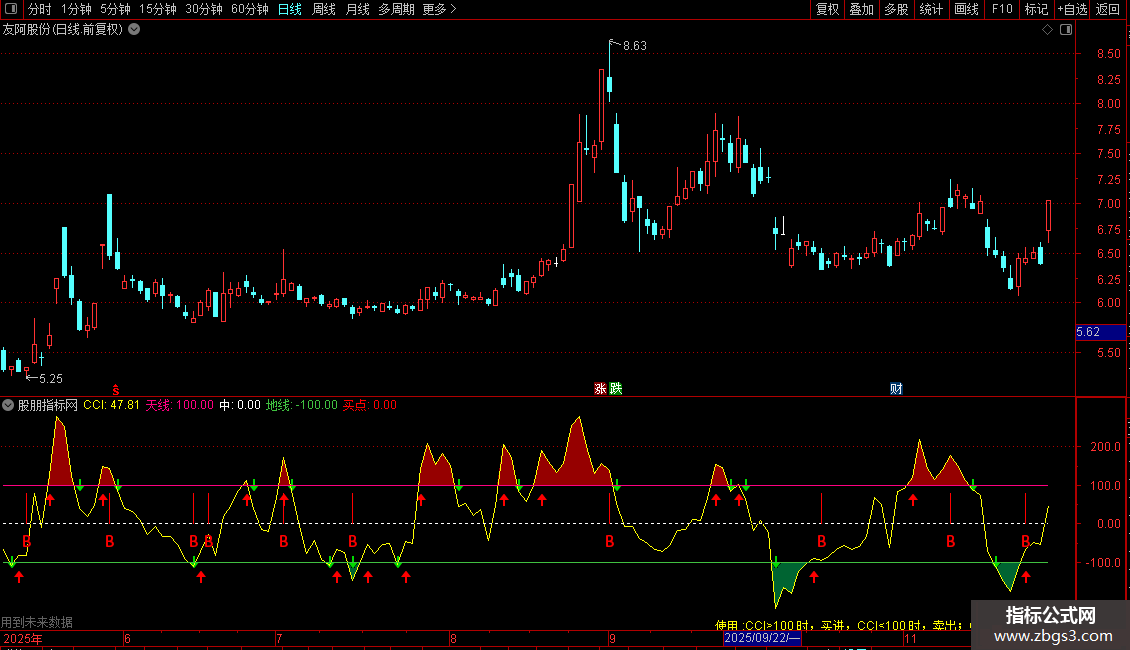Click the 返回 back button
Image resolution: width=1130 pixels, height=650 pixels.
[x=1108, y=9]
